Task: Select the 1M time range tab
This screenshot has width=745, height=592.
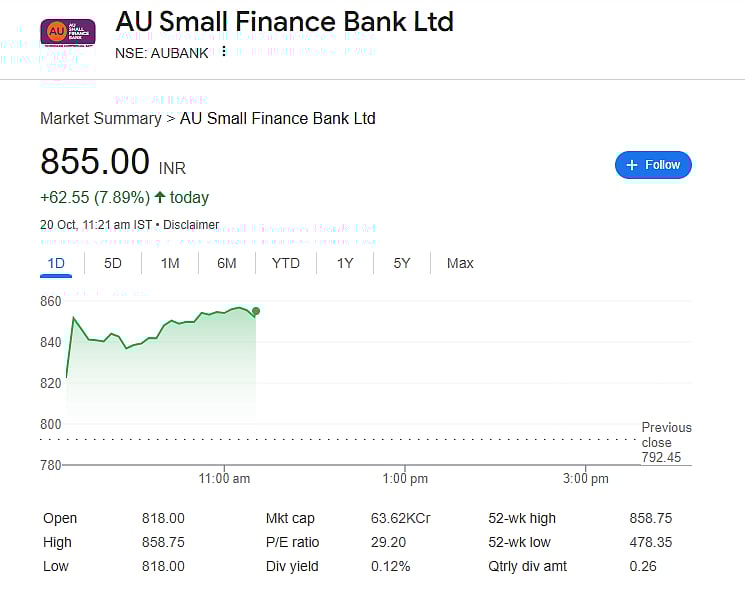Action: (170, 263)
